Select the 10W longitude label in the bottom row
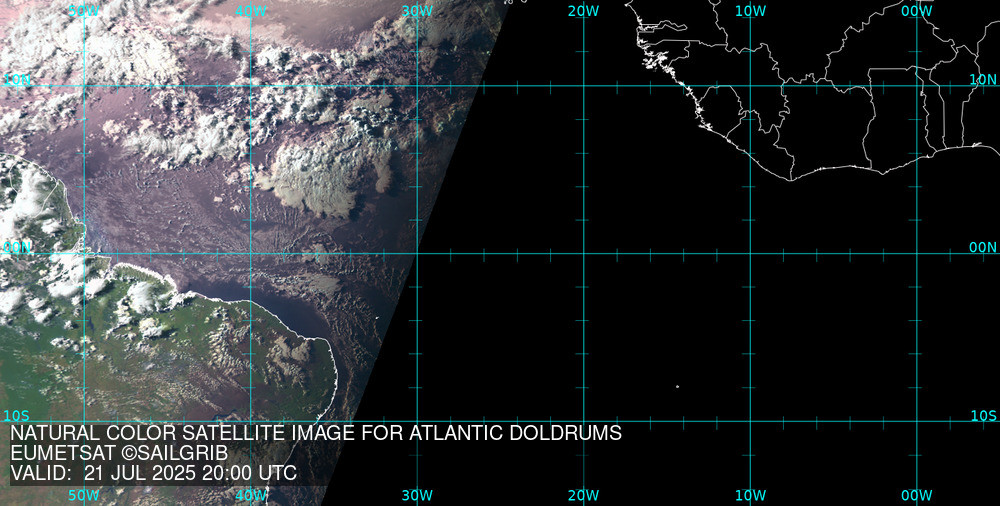Image resolution: width=1000 pixels, height=506 pixels. tap(750, 495)
